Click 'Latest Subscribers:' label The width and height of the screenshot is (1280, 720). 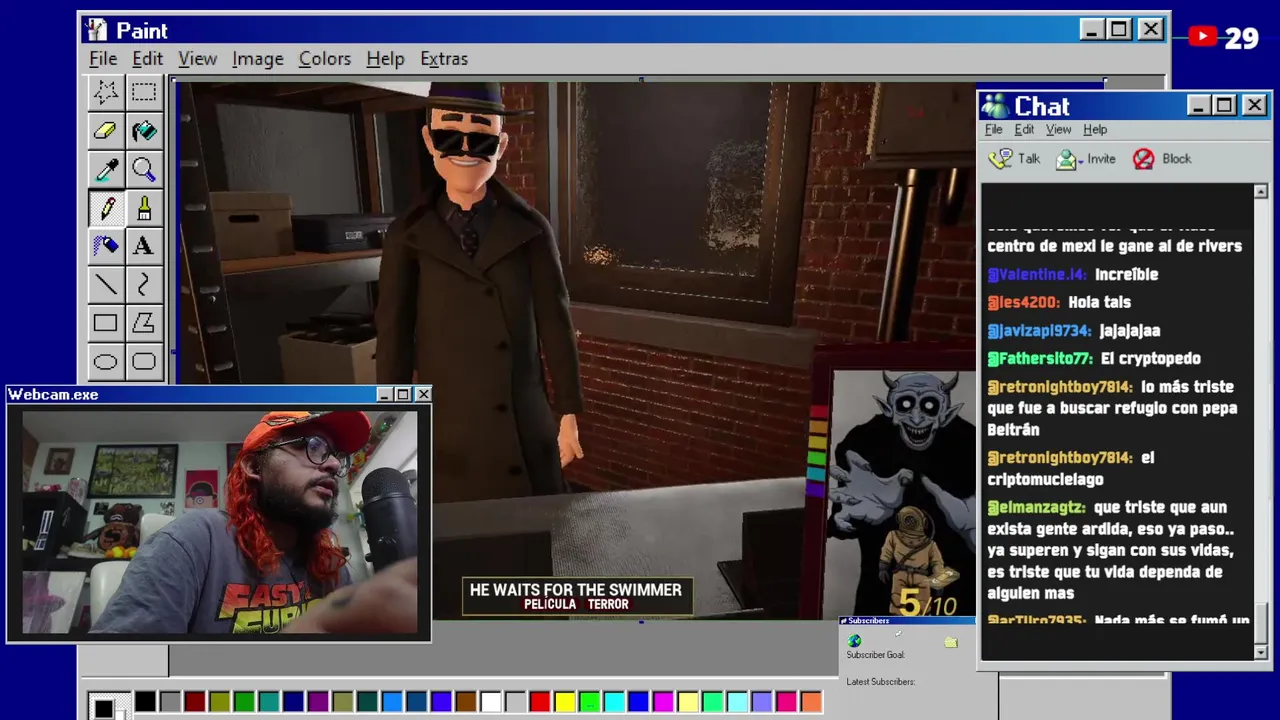(x=880, y=682)
